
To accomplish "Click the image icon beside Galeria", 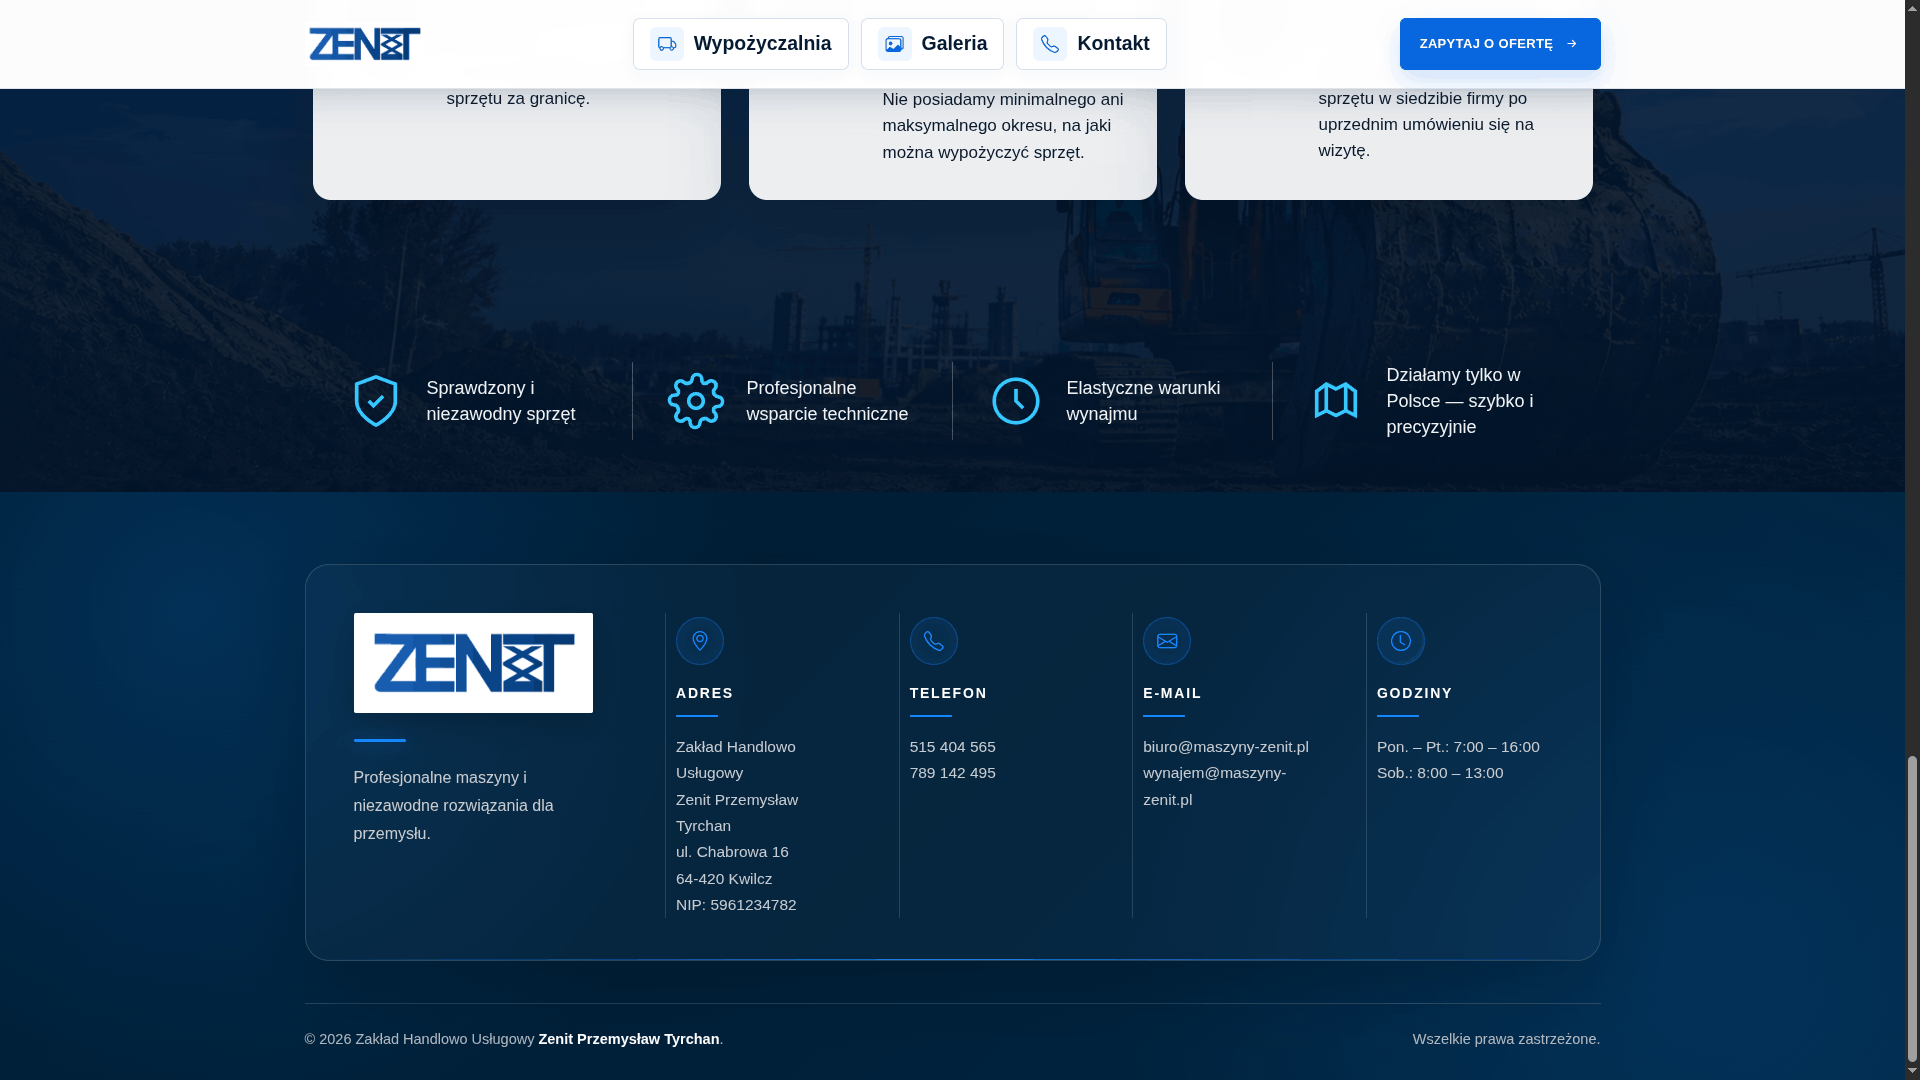I will 895,44.
